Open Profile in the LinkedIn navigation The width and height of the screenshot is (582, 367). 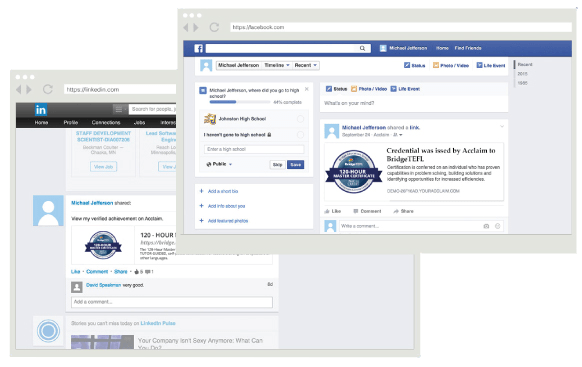[71, 122]
